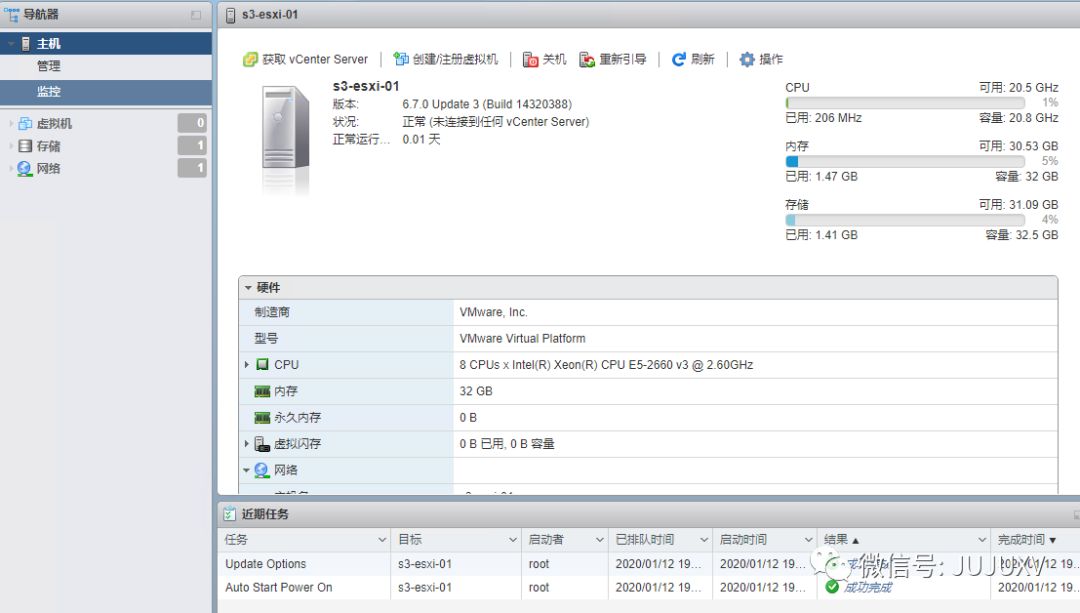The width and height of the screenshot is (1080, 613).
Task: Click the blue refresh (刷新) icon
Action: tap(678, 60)
